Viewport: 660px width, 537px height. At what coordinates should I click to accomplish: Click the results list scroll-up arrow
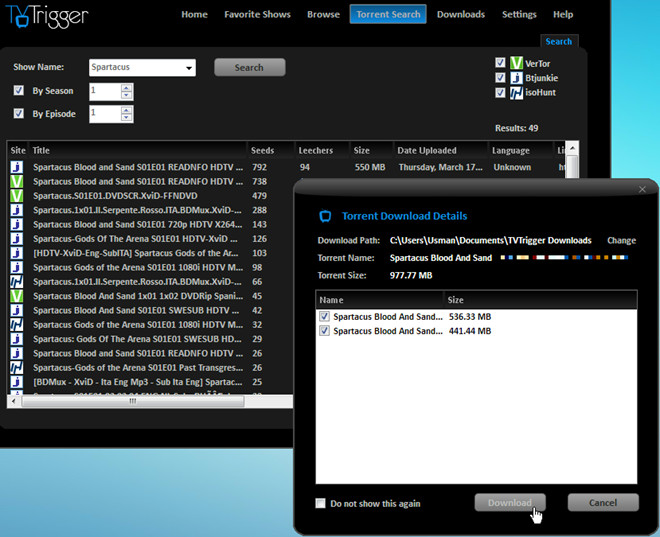(x=572, y=148)
